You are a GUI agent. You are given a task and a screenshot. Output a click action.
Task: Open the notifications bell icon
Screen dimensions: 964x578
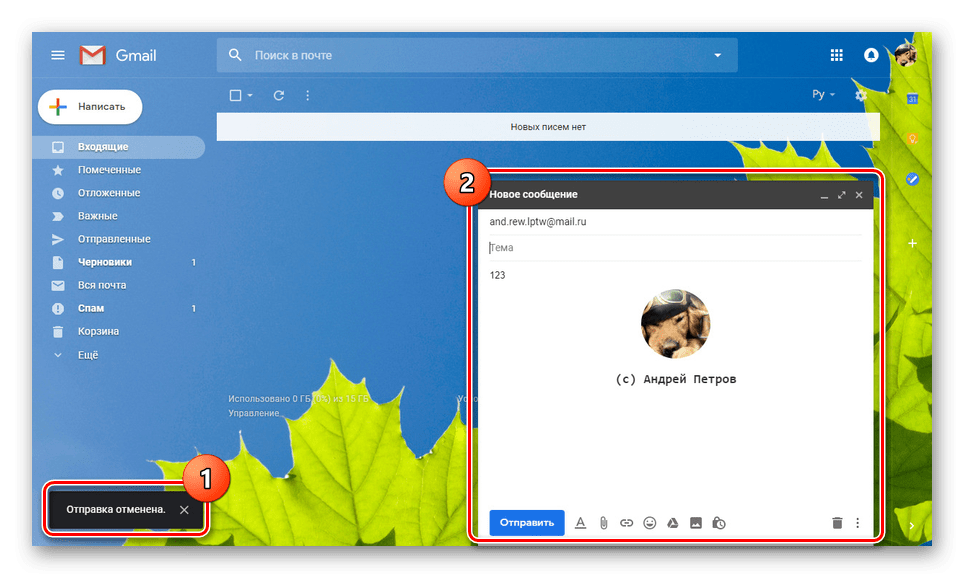point(871,55)
